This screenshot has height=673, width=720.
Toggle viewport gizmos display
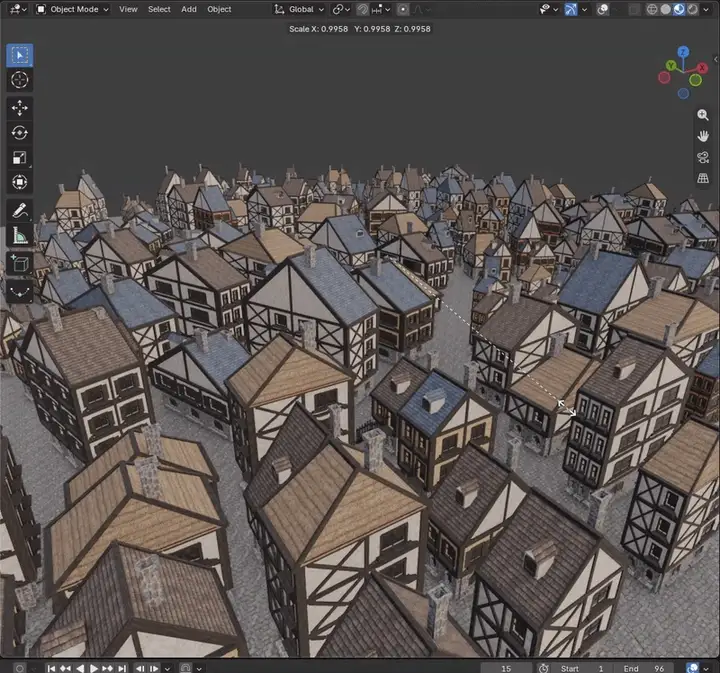[x=571, y=9]
